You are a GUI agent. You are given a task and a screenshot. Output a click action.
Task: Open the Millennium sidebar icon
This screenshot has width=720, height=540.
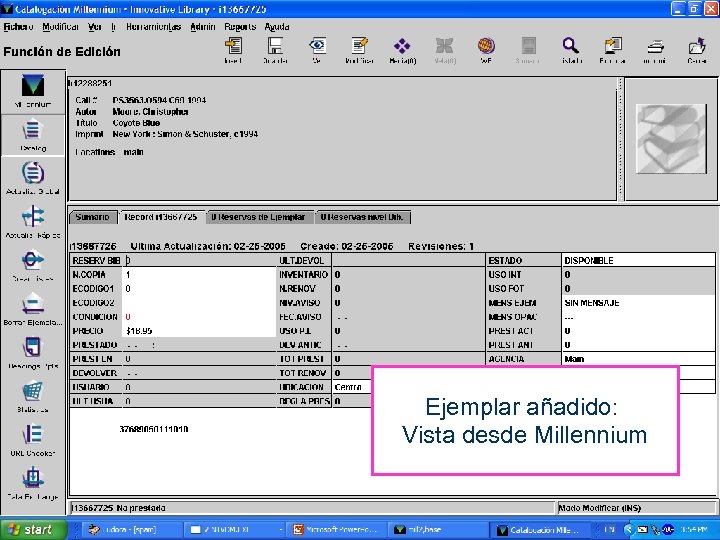coord(33,90)
